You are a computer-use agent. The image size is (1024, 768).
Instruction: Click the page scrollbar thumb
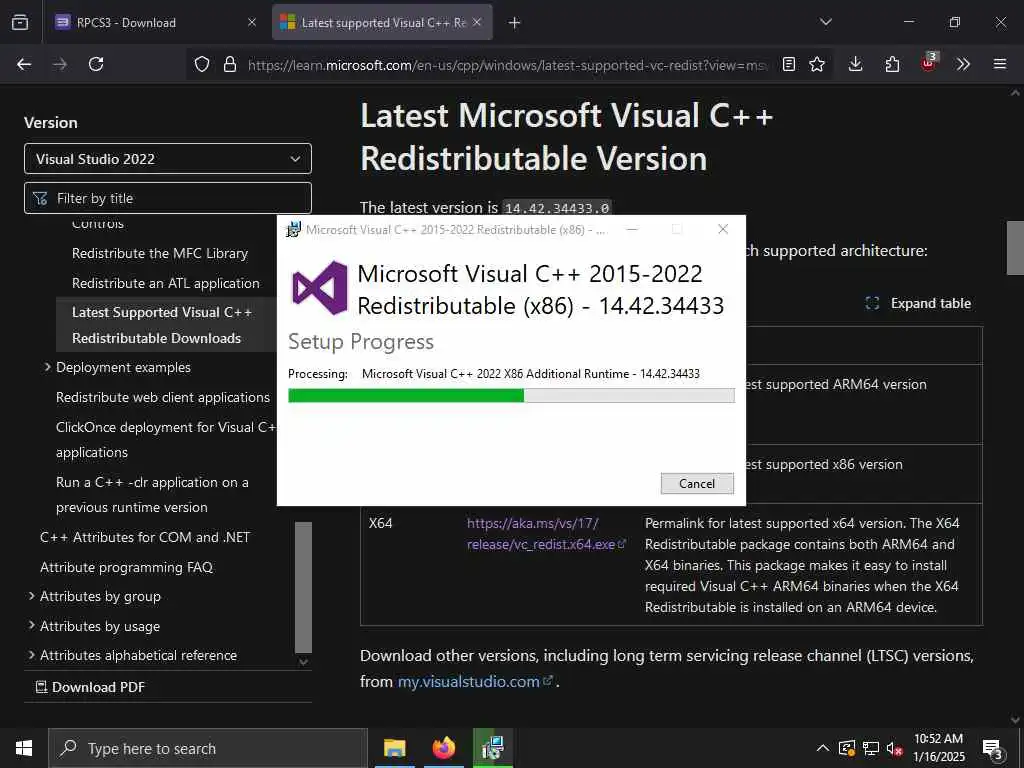1015,248
